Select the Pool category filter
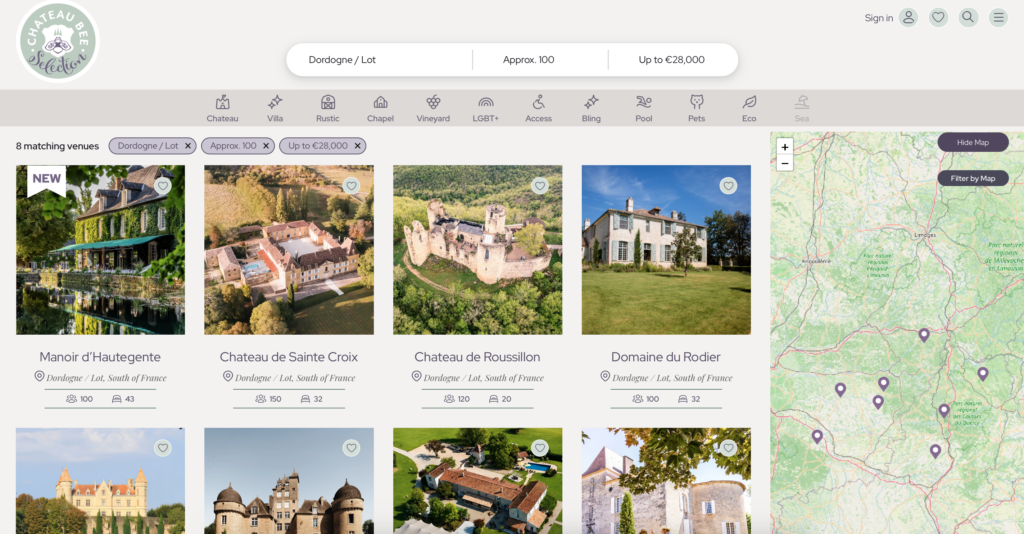1024x534 pixels. coord(644,109)
